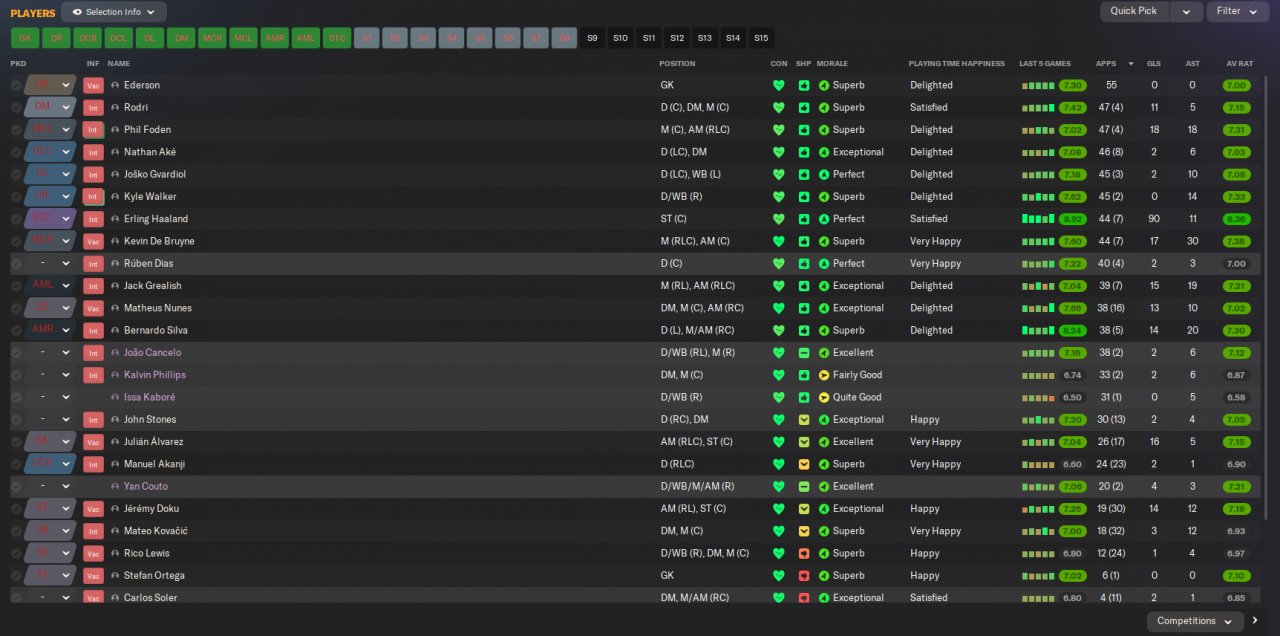Screen dimensions: 1280x636
Task: Open Erling Haaland's STC position dropdown
Action: pyautogui.click(x=50, y=219)
